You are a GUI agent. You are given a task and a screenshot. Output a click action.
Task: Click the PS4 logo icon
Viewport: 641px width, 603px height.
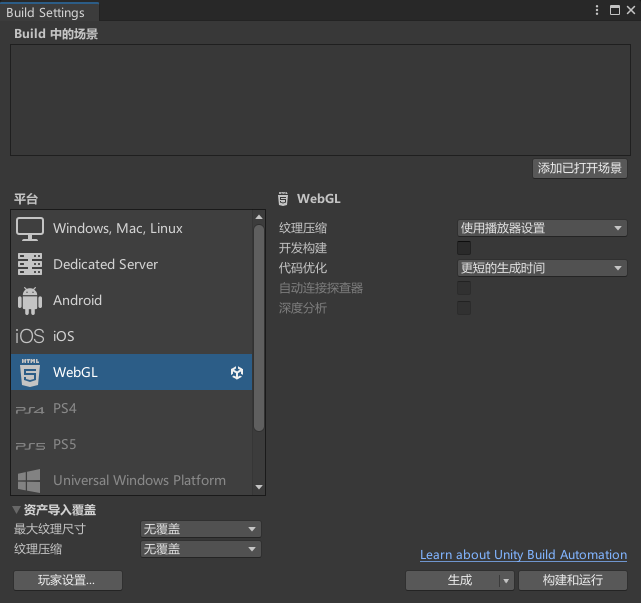(30, 409)
